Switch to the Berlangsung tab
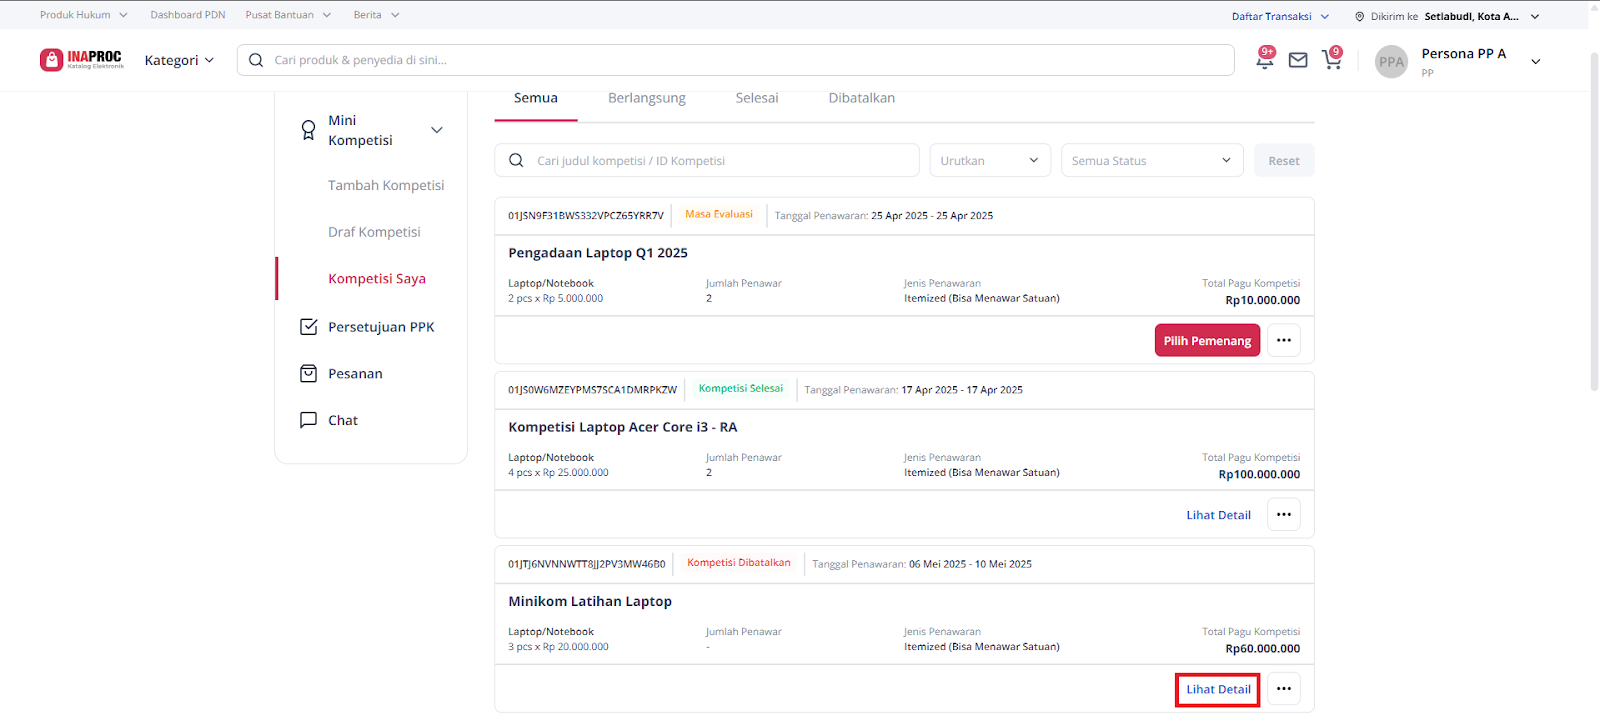 (647, 98)
